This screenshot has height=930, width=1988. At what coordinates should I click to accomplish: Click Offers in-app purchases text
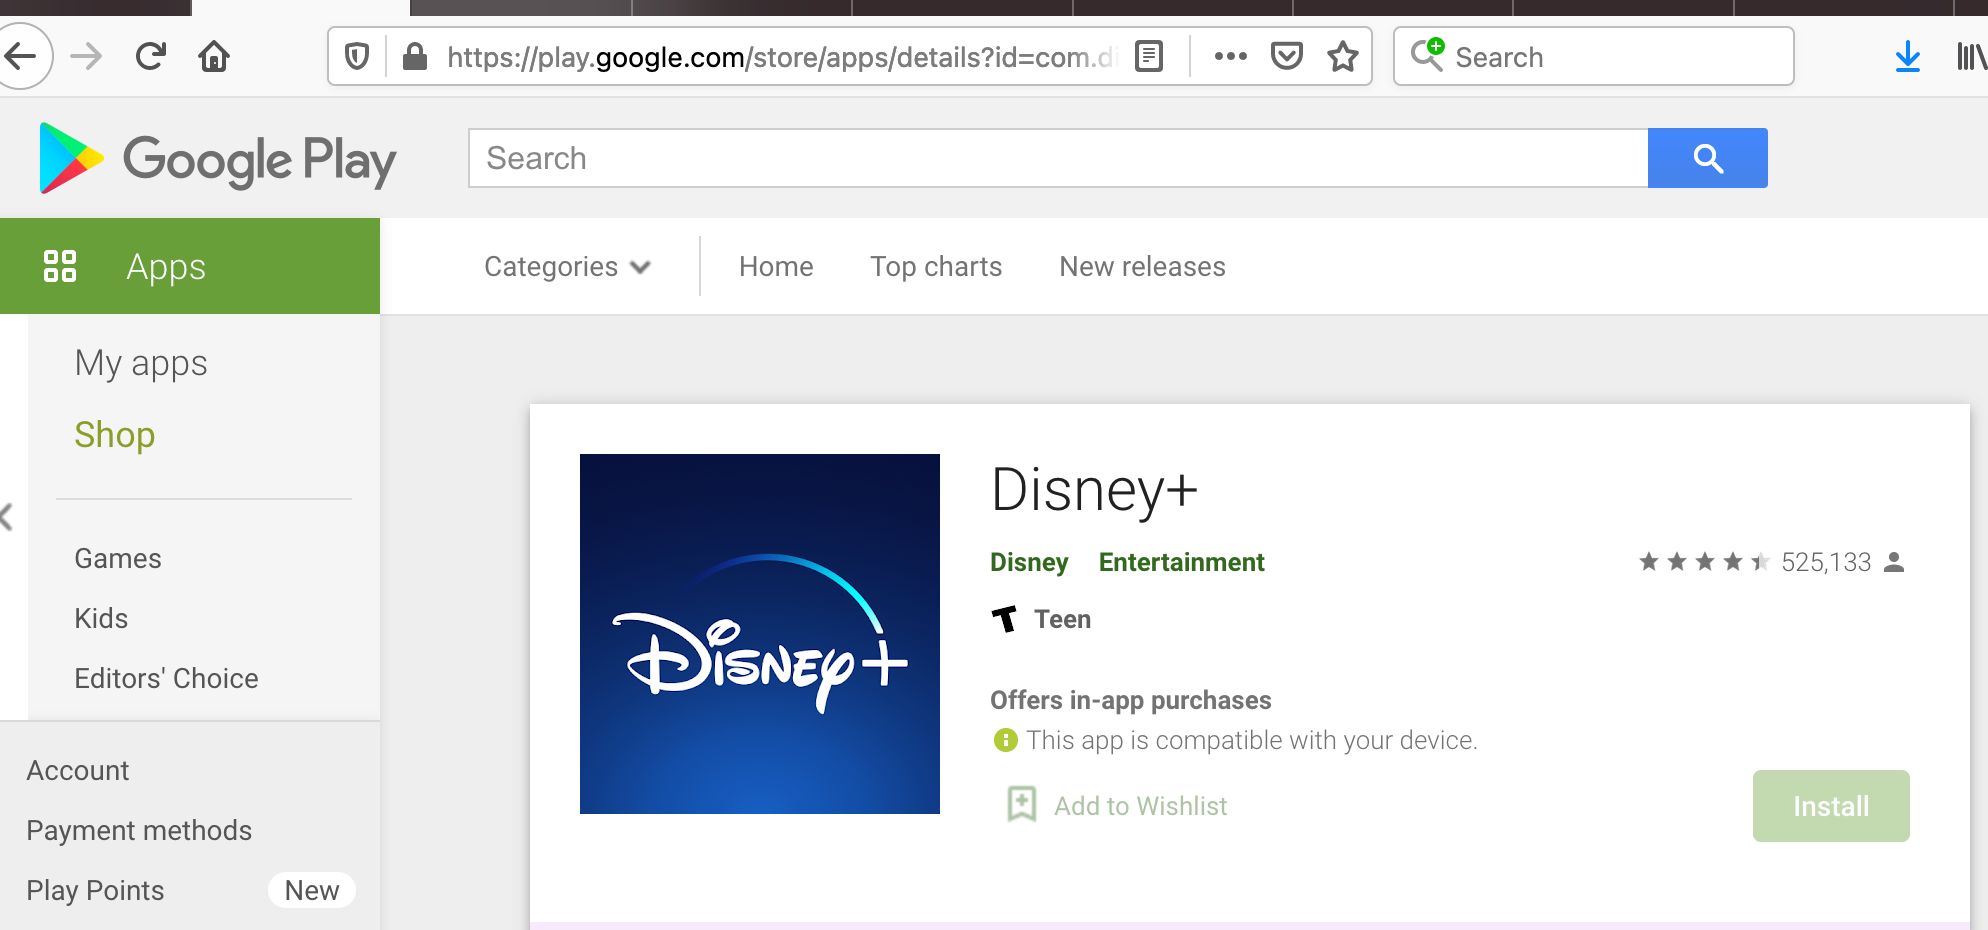[x=1130, y=700]
